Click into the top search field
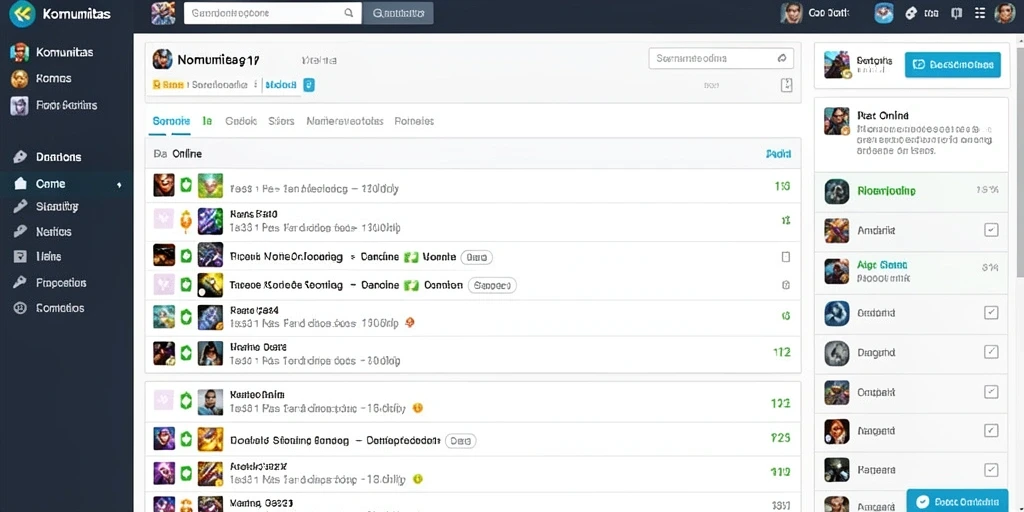Image resolution: width=1024 pixels, height=512 pixels. [x=272, y=12]
